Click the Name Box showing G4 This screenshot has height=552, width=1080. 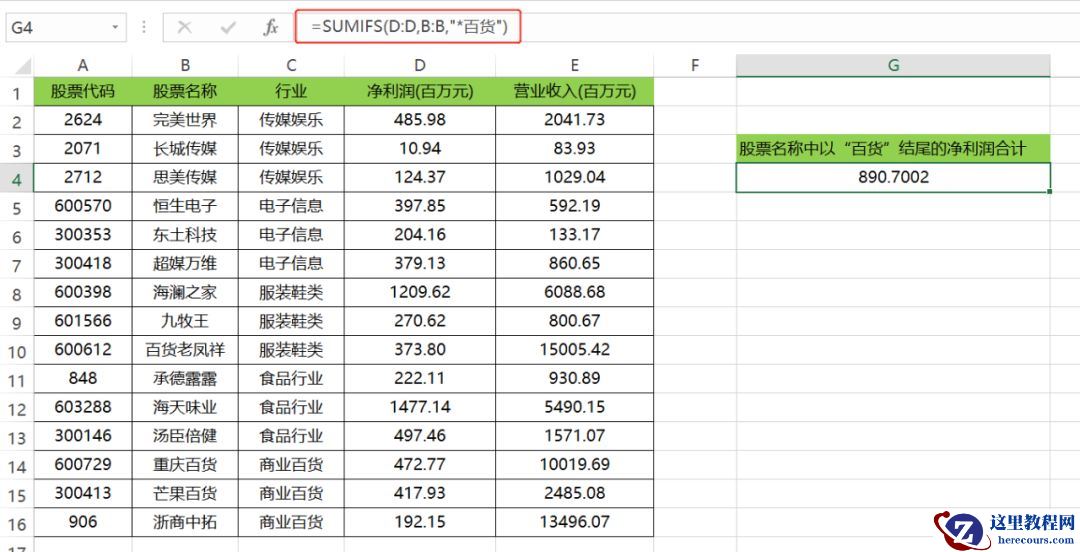pyautogui.click(x=65, y=28)
